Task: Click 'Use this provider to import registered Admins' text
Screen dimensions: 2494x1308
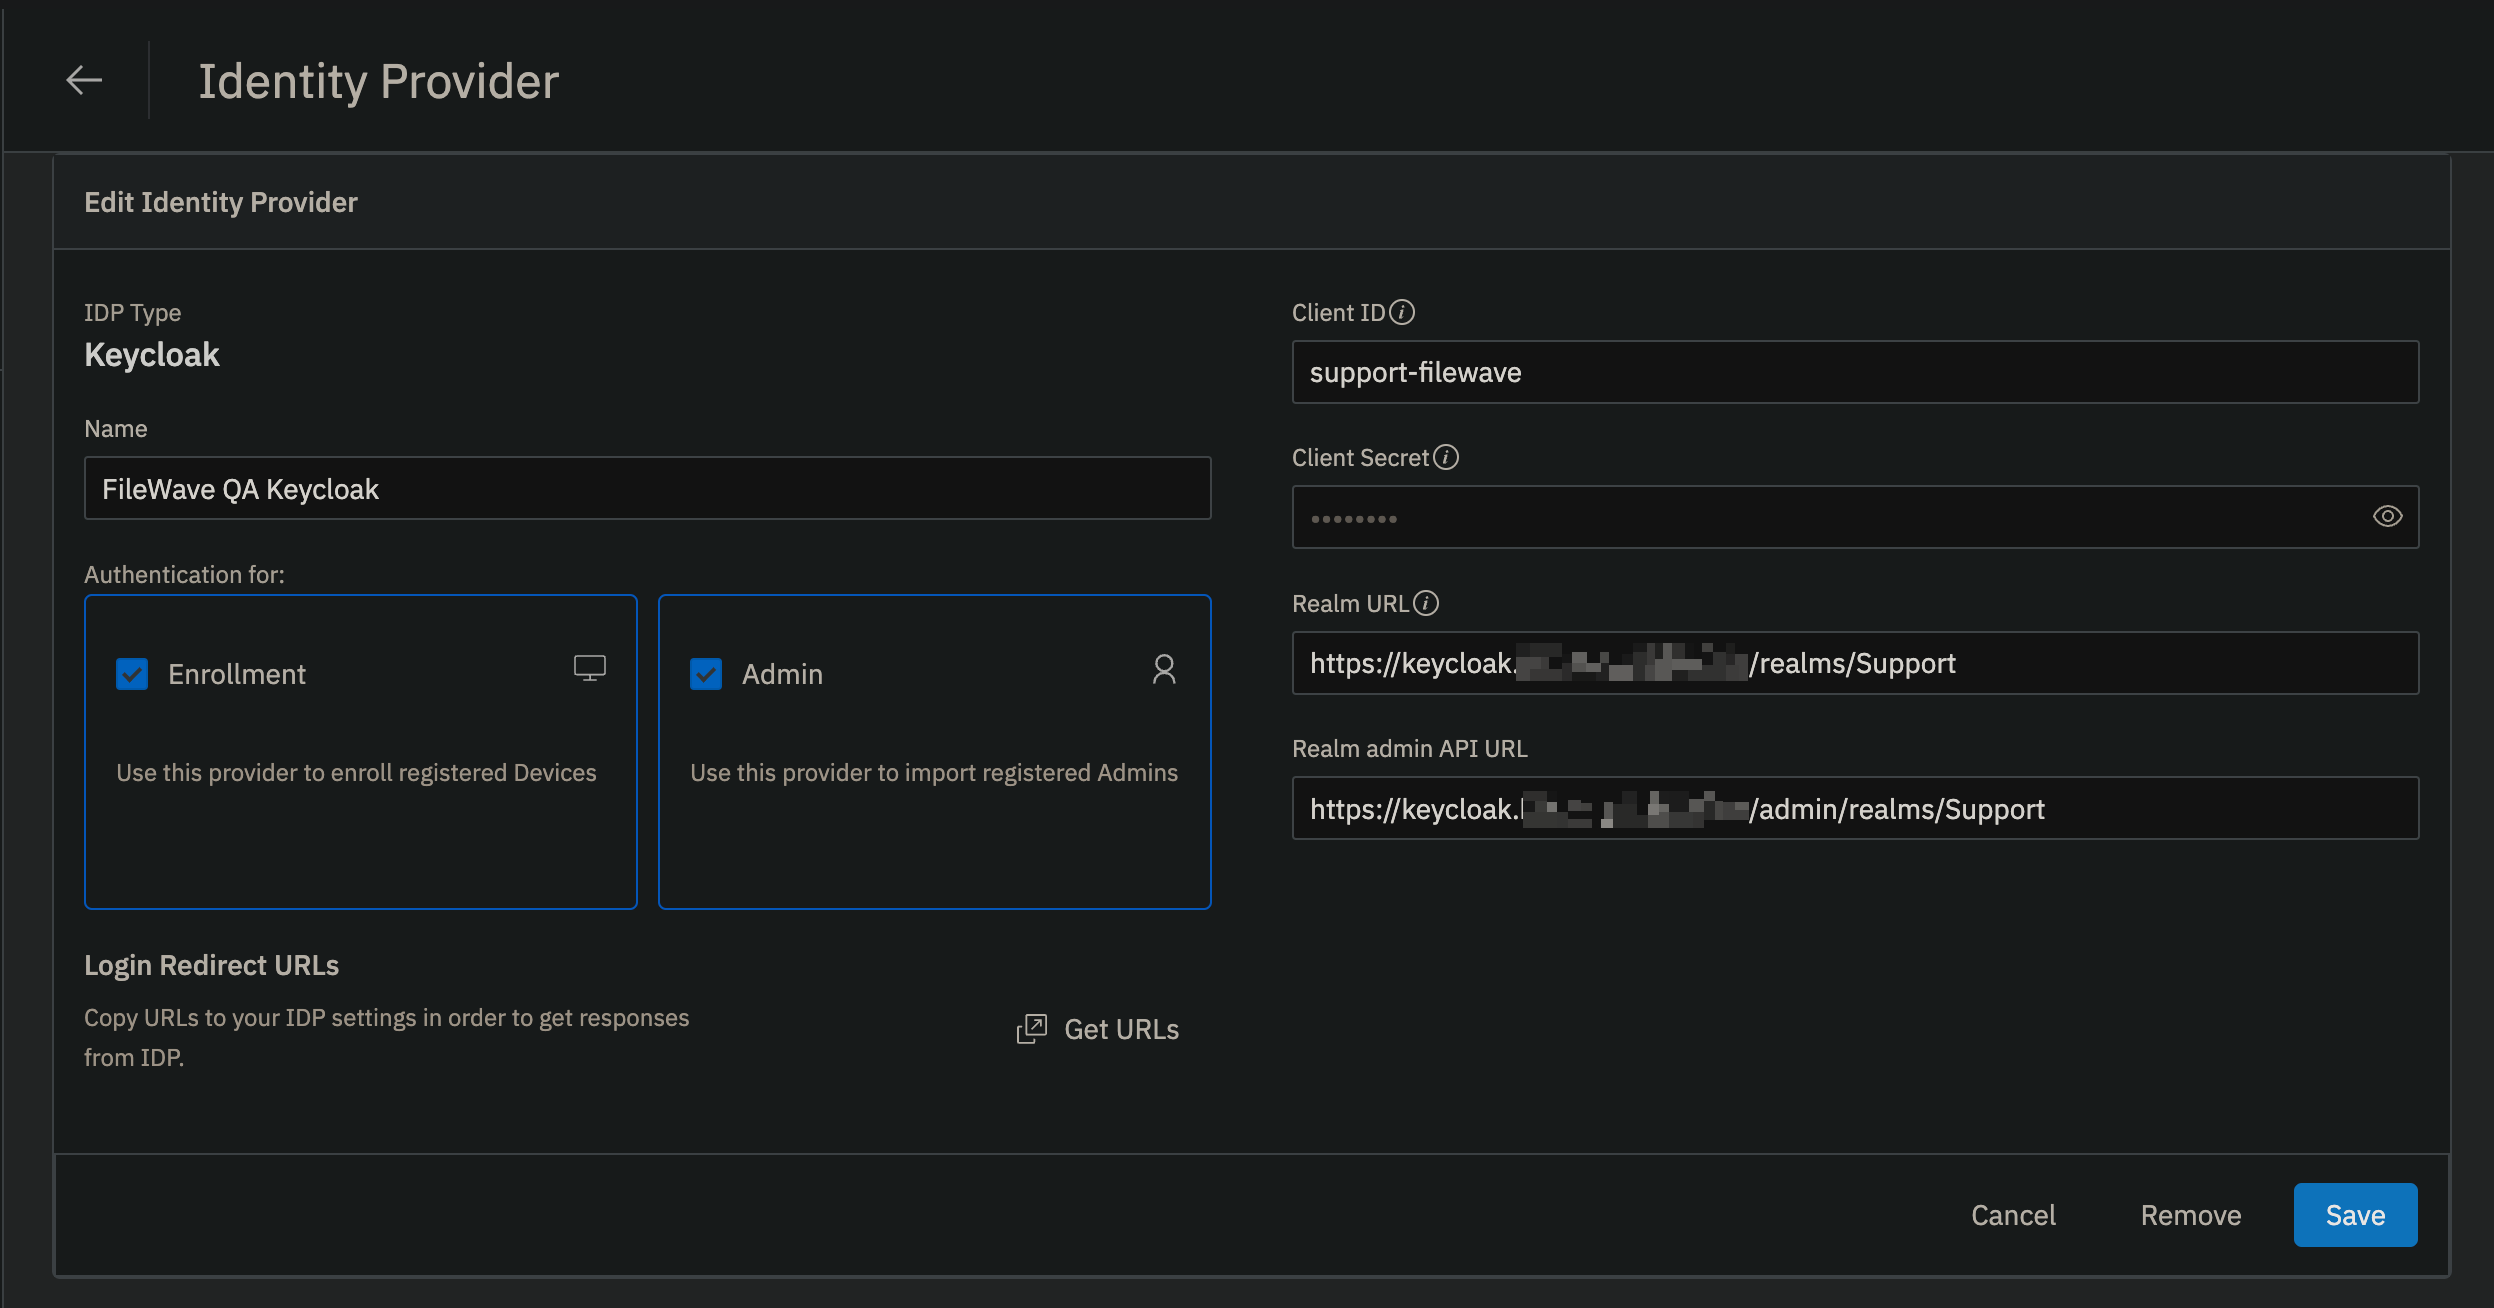Action: coord(934,772)
